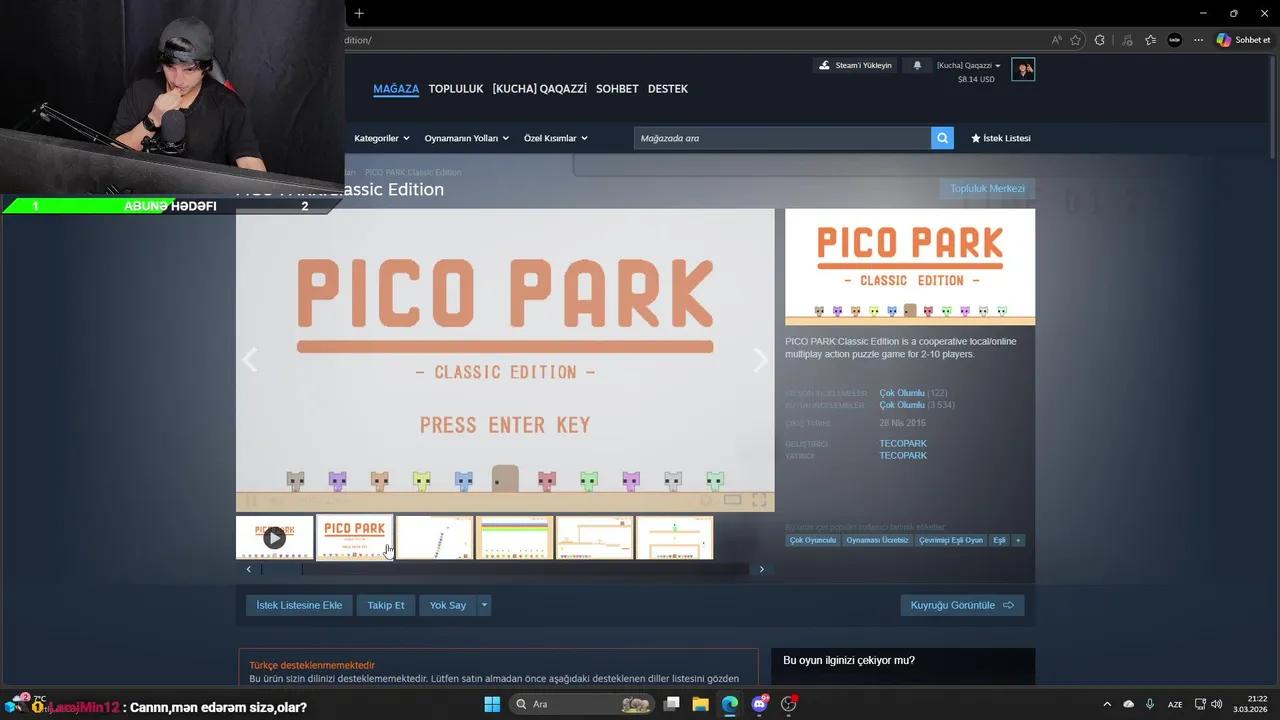1280x720 pixels.
Task: Click the Yok Say ignore button
Action: coord(448,605)
